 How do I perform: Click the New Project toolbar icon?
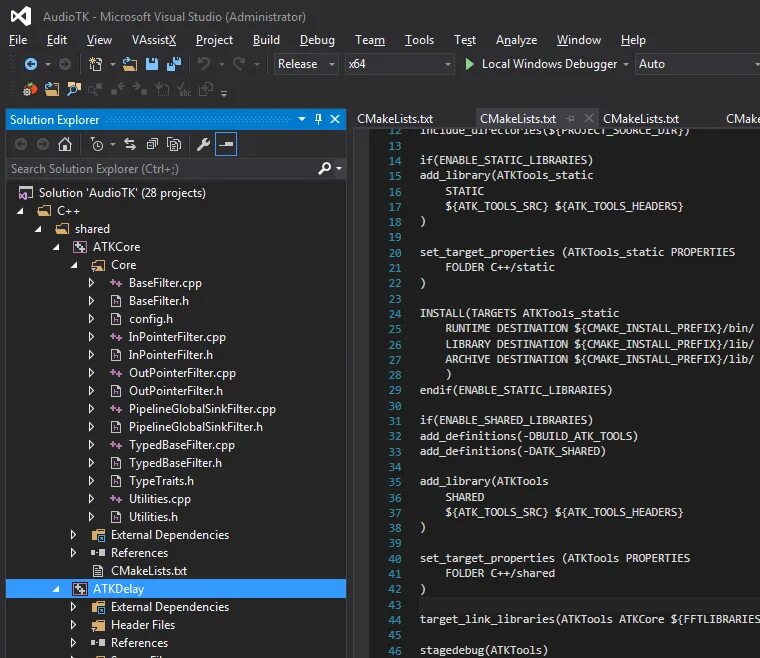point(95,64)
